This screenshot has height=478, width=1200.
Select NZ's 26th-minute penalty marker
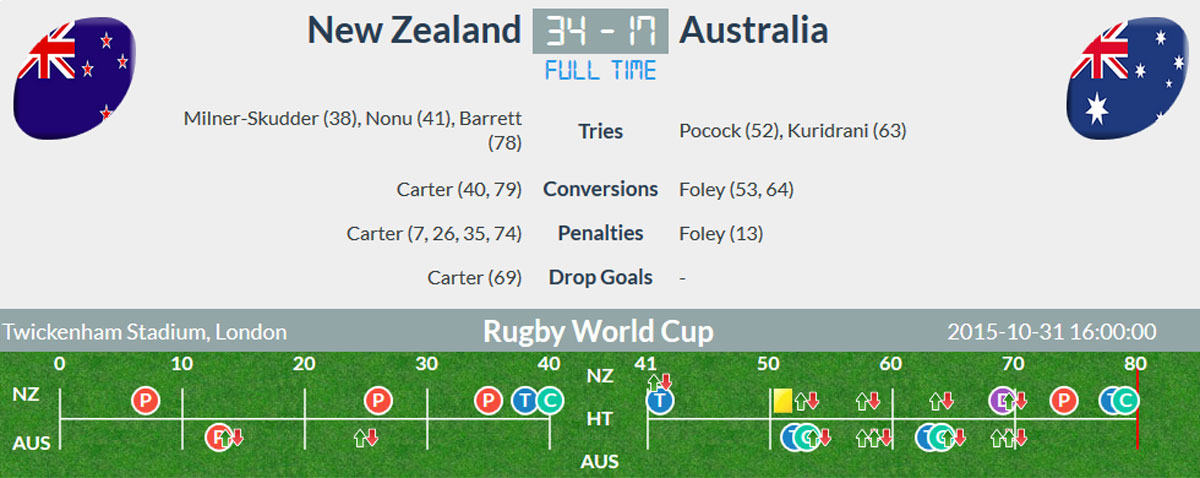pyautogui.click(x=377, y=401)
